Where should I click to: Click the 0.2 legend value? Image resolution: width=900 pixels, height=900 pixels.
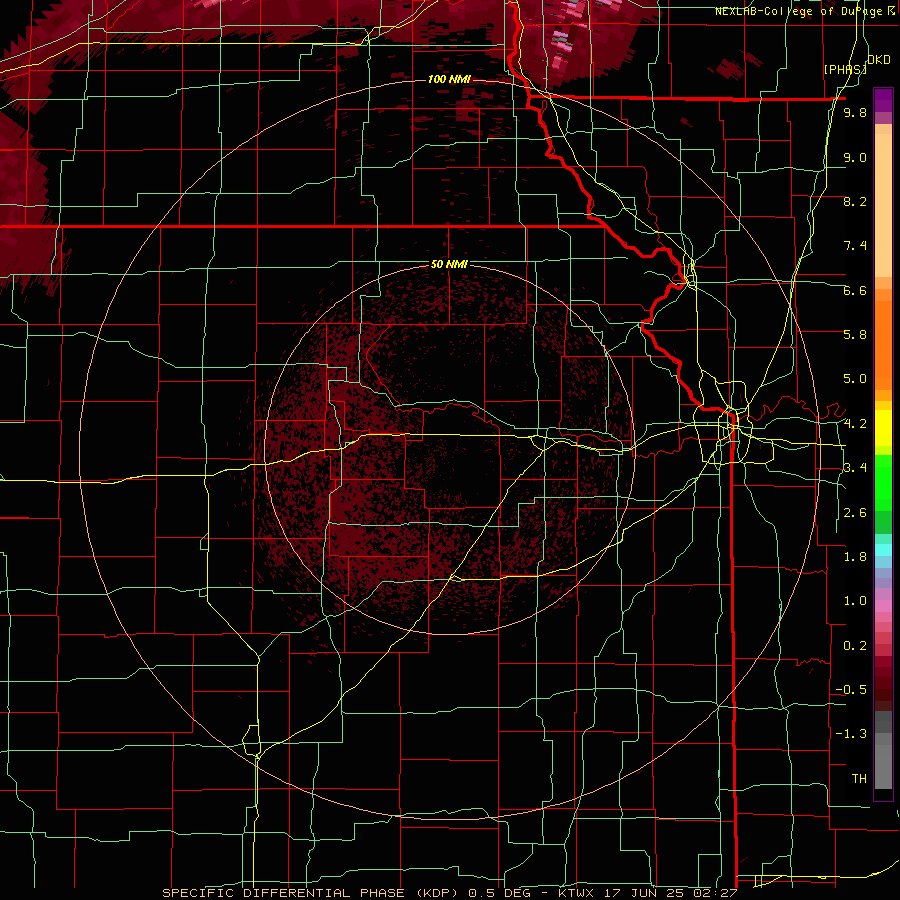tap(855, 646)
